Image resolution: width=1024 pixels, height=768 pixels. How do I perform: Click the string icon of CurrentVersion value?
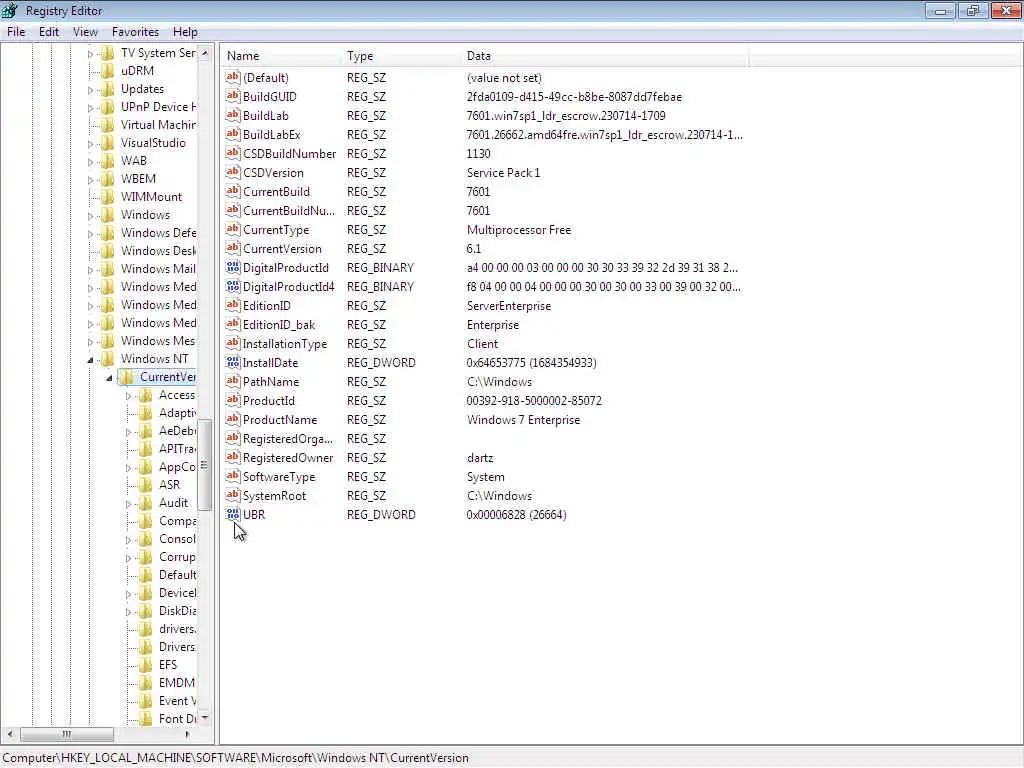click(233, 249)
